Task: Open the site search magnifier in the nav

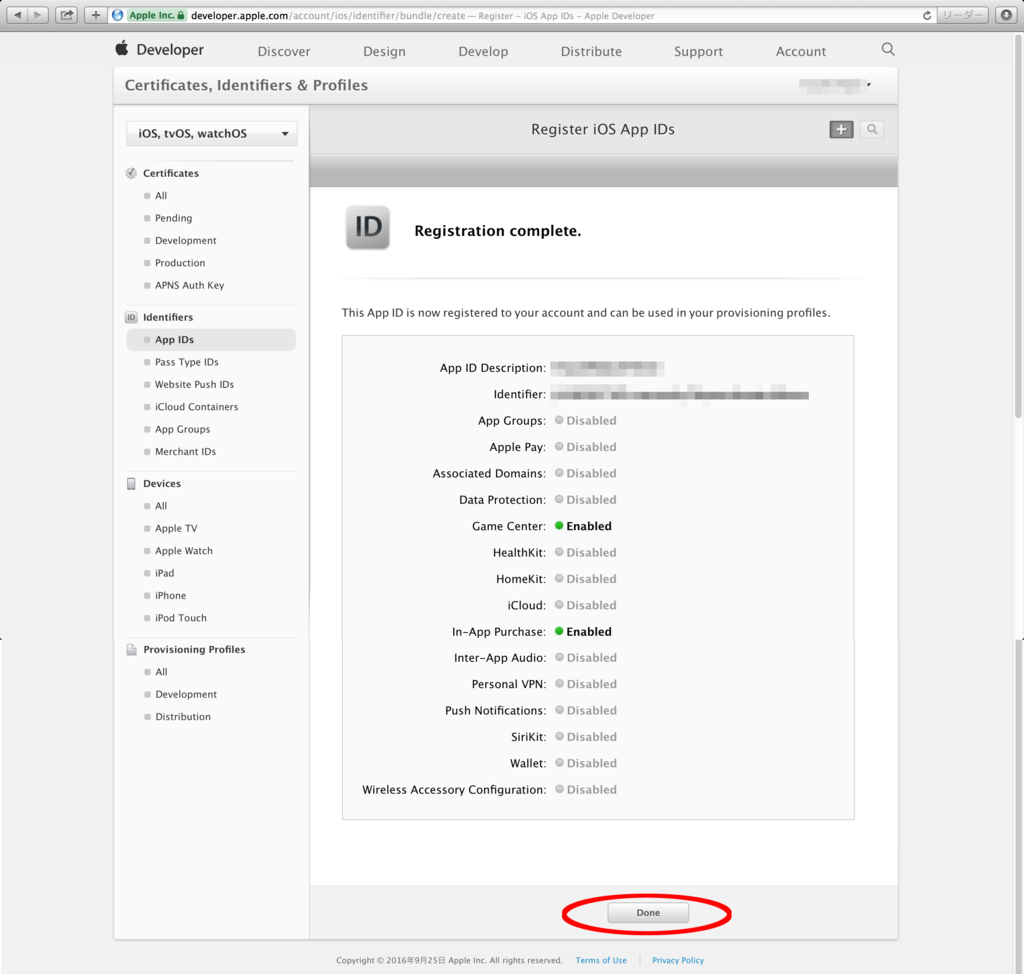Action: [888, 49]
